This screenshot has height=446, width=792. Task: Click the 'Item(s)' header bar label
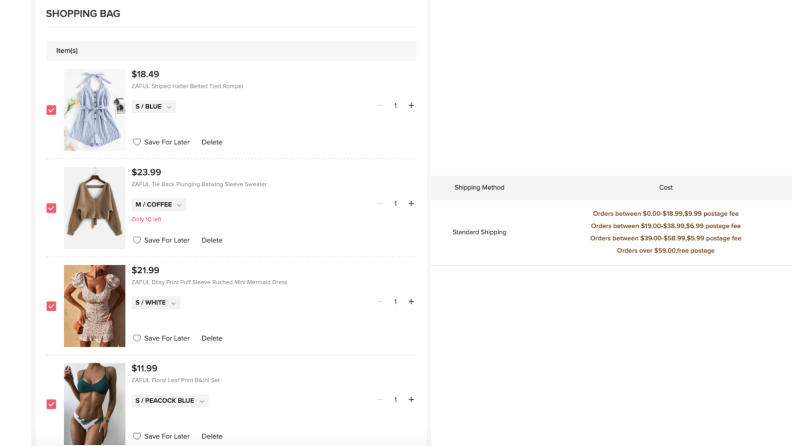(x=67, y=51)
